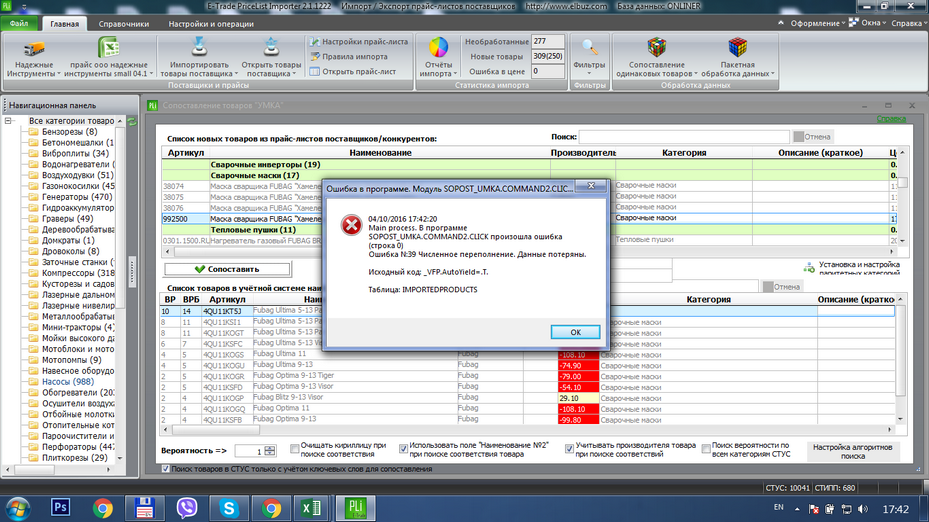Open Photoshop from the taskbar
The width and height of the screenshot is (929, 522).
(x=60, y=508)
